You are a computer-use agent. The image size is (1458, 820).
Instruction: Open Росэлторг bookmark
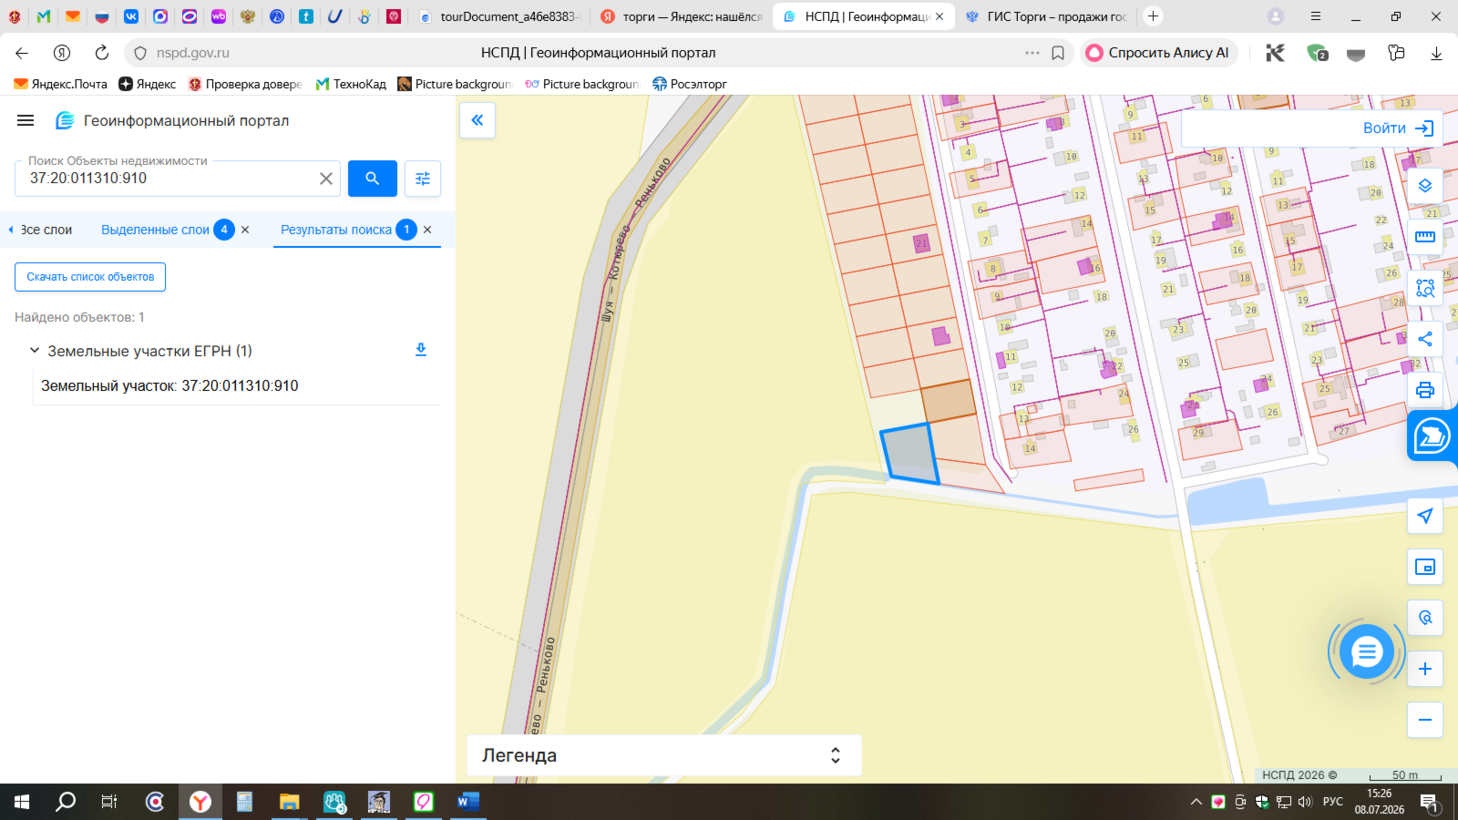[x=689, y=84]
